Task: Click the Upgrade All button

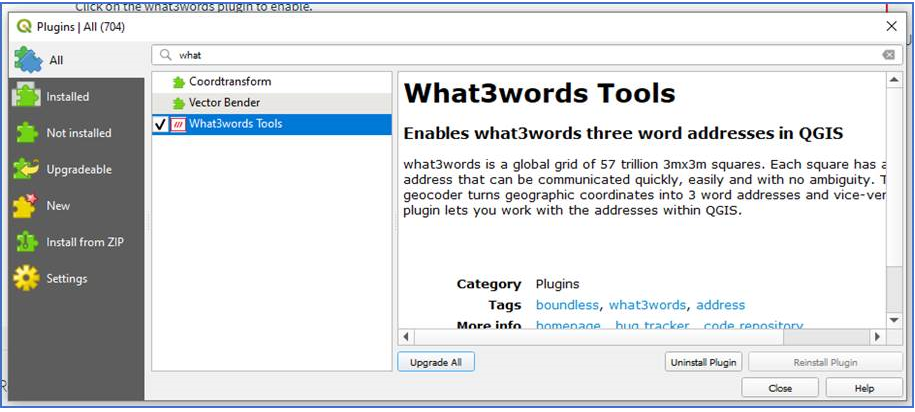Action: click(x=436, y=362)
